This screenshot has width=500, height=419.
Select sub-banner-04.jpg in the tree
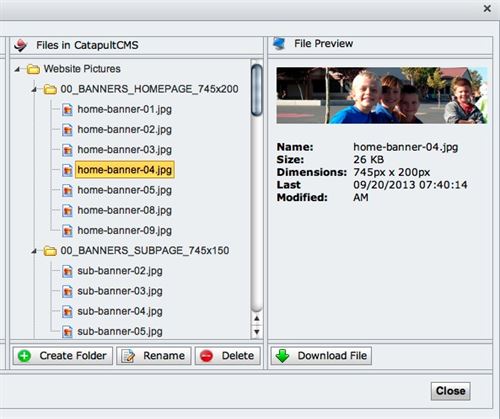pyautogui.click(x=120, y=311)
